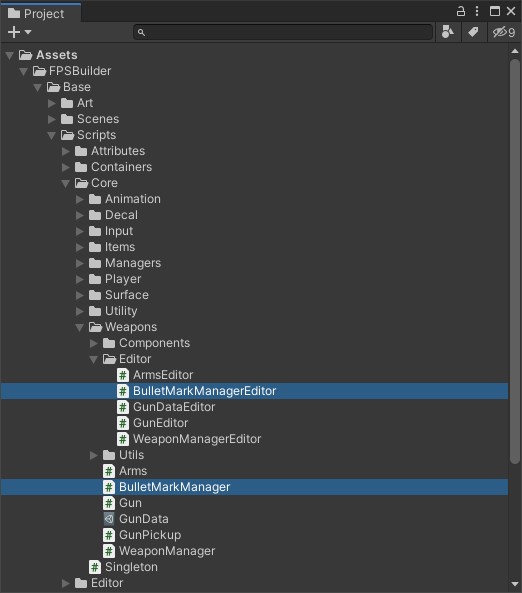Select the Singleton script icon

coord(95,567)
